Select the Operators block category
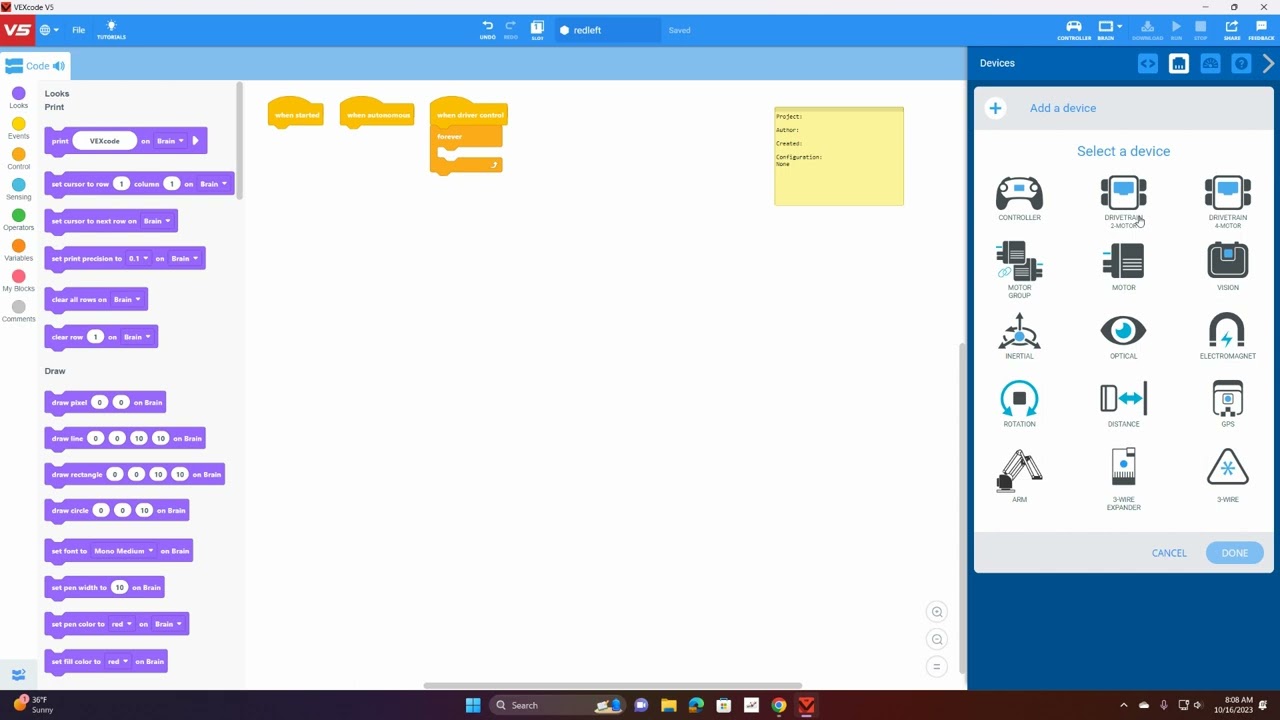The width and height of the screenshot is (1280, 720). click(18, 220)
